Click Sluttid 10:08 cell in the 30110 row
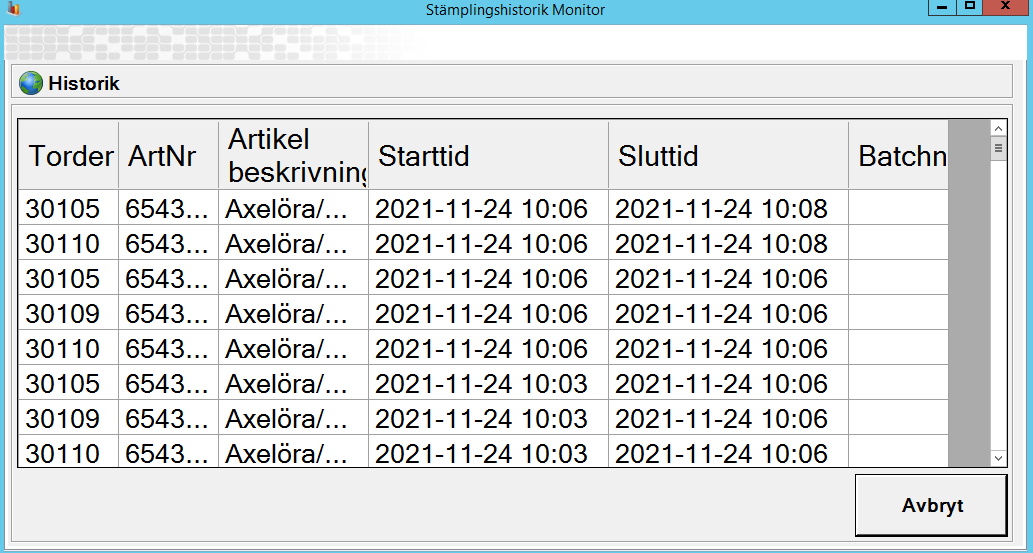Screen dimensions: 1033x553 point(721,244)
